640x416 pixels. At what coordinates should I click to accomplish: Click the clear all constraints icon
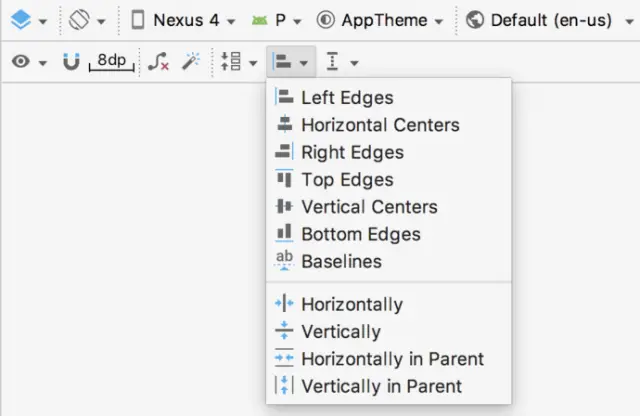158,62
